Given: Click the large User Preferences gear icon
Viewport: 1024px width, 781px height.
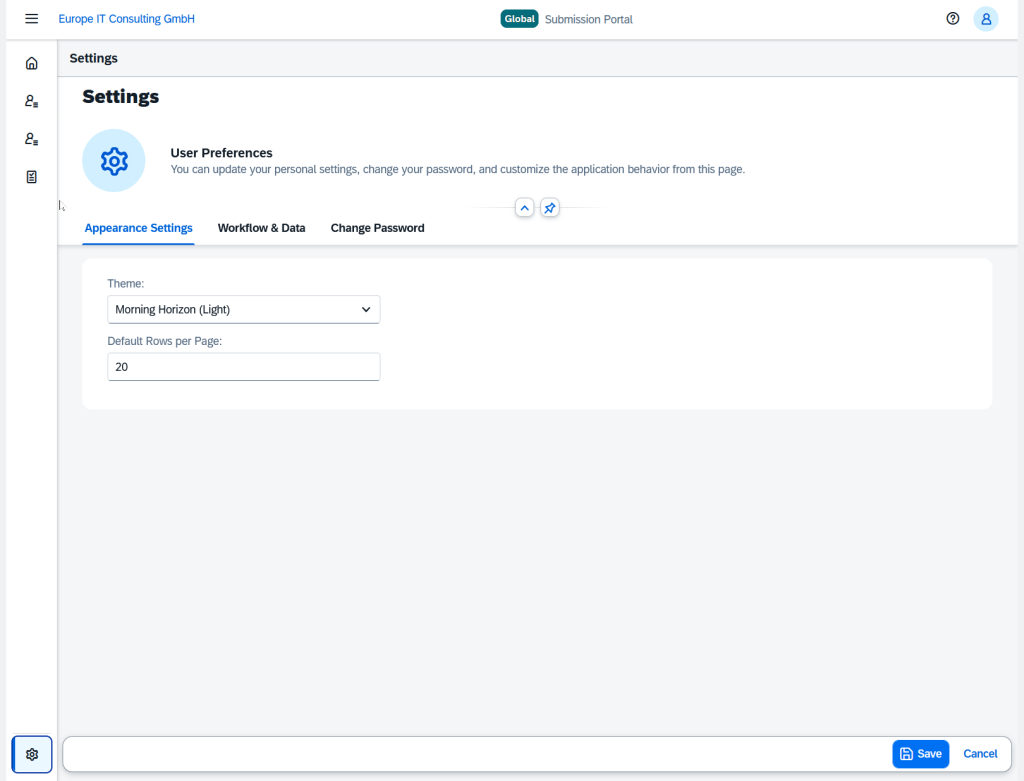Looking at the screenshot, I should [114, 160].
